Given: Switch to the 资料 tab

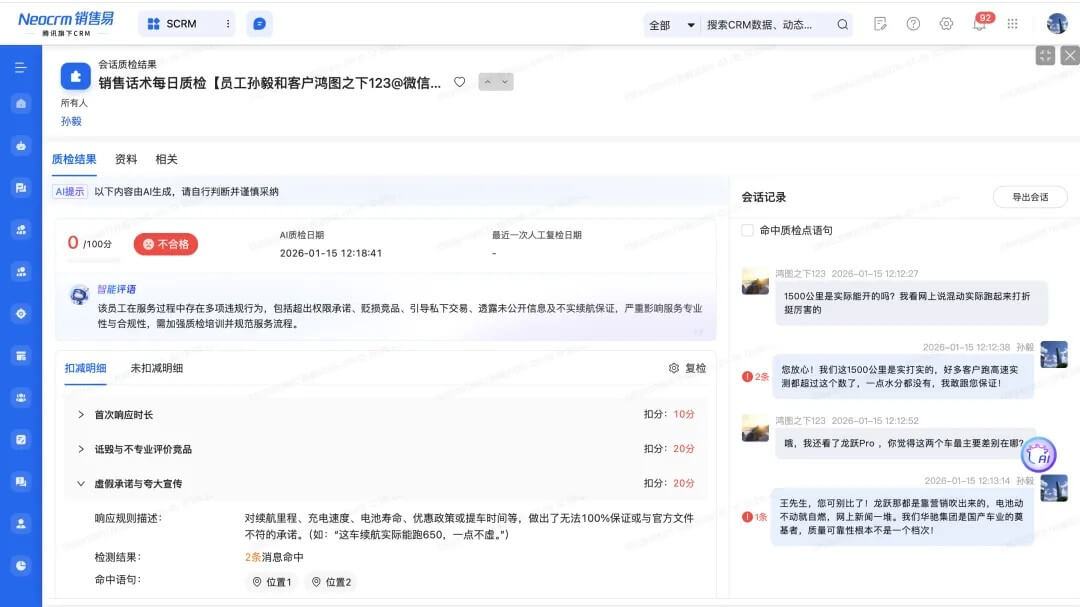Looking at the screenshot, I should tap(126, 159).
